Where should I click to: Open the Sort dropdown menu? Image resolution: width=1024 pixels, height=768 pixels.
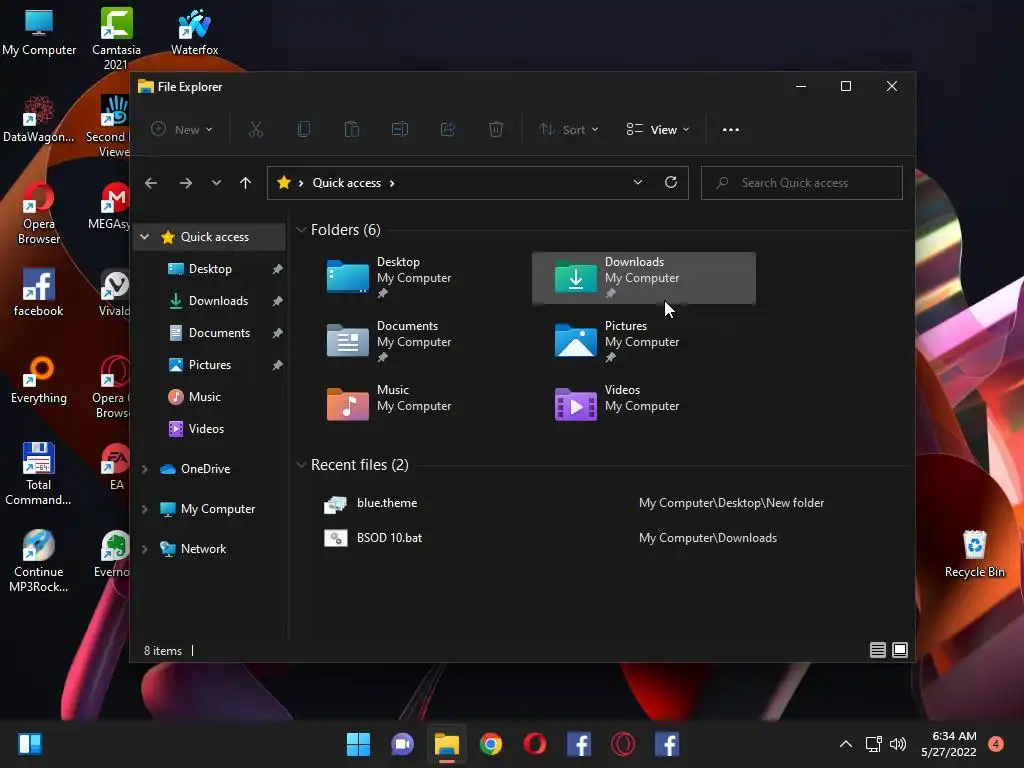click(x=568, y=129)
